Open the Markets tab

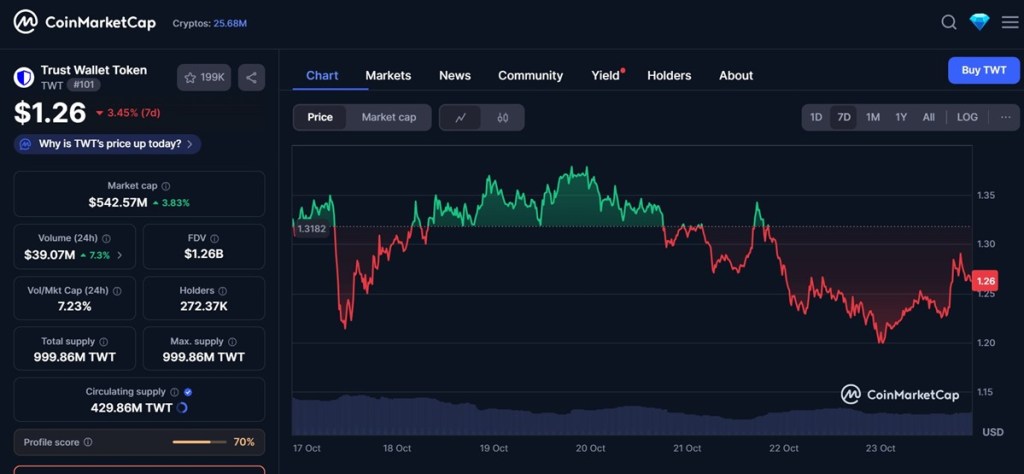[x=388, y=76]
